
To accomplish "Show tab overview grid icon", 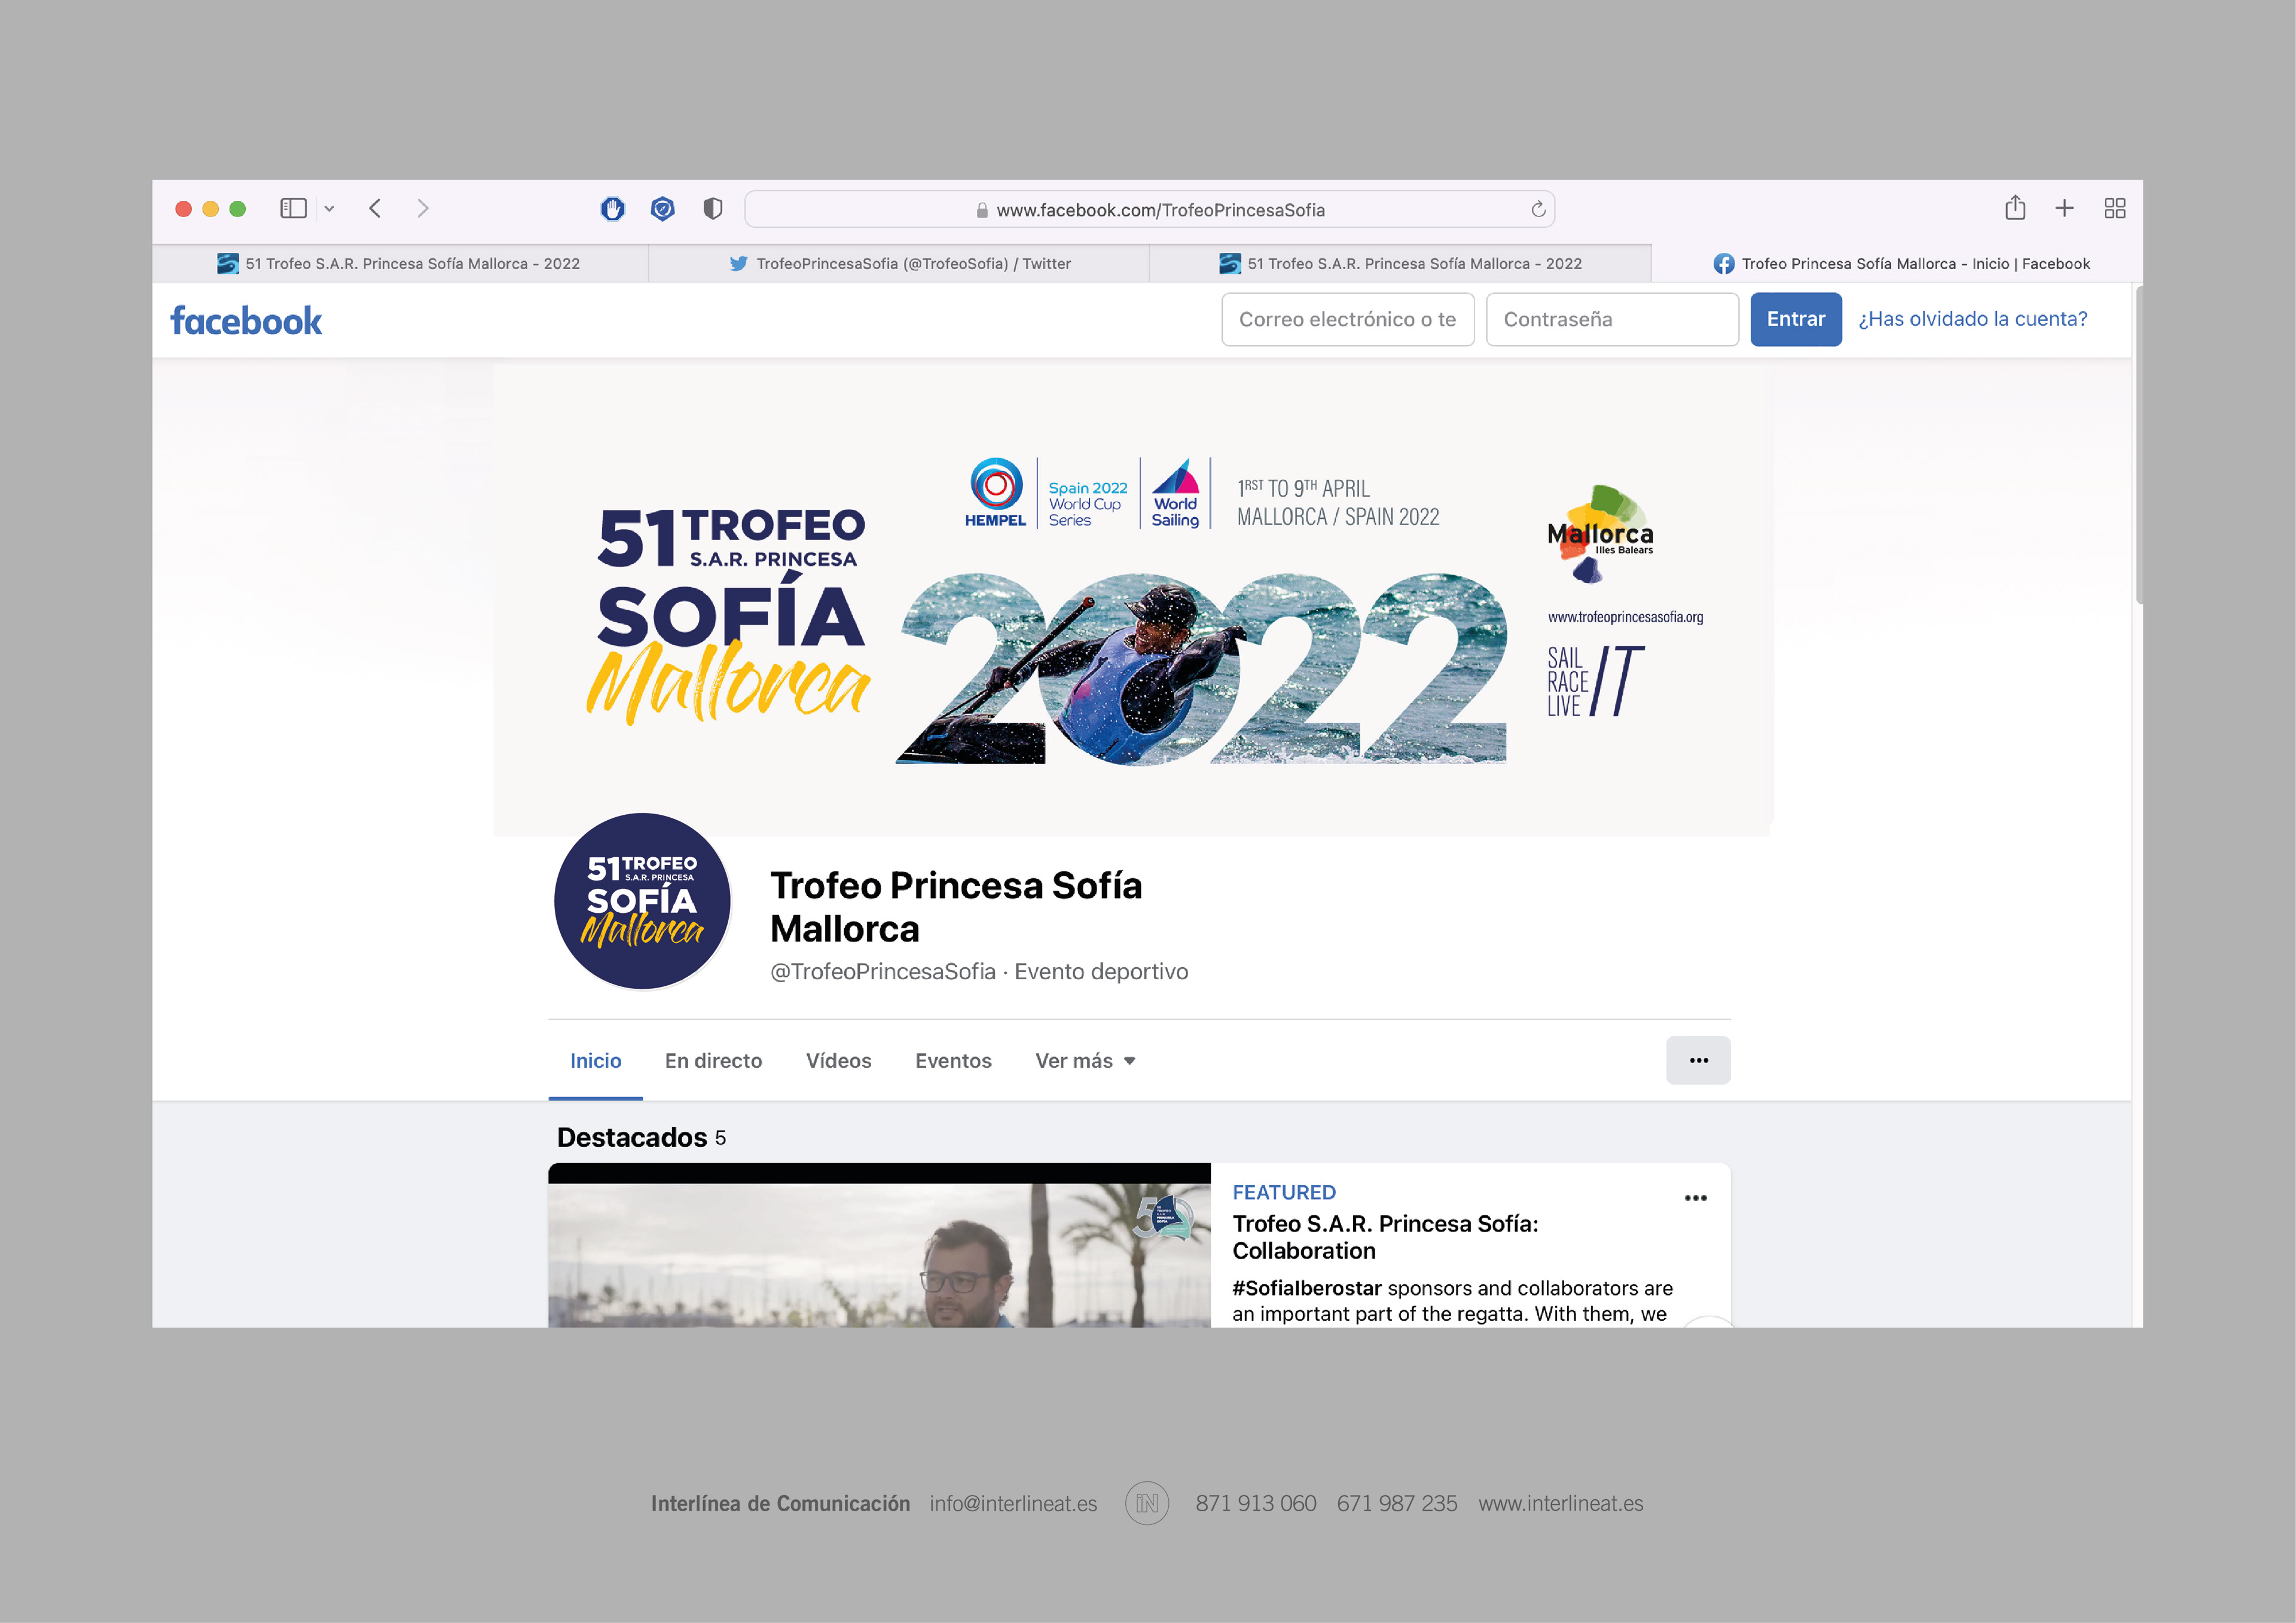I will 2114,208.
